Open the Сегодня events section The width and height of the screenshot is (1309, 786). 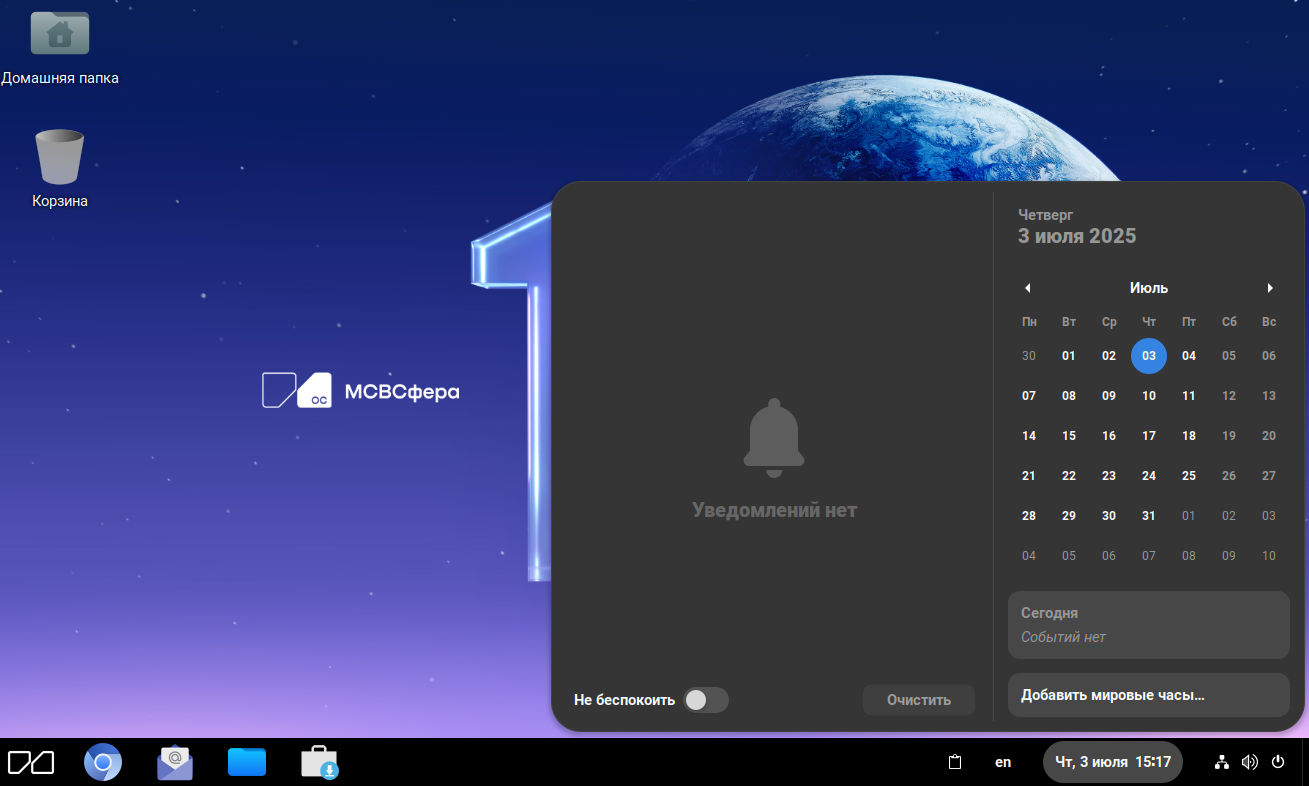coord(1148,625)
